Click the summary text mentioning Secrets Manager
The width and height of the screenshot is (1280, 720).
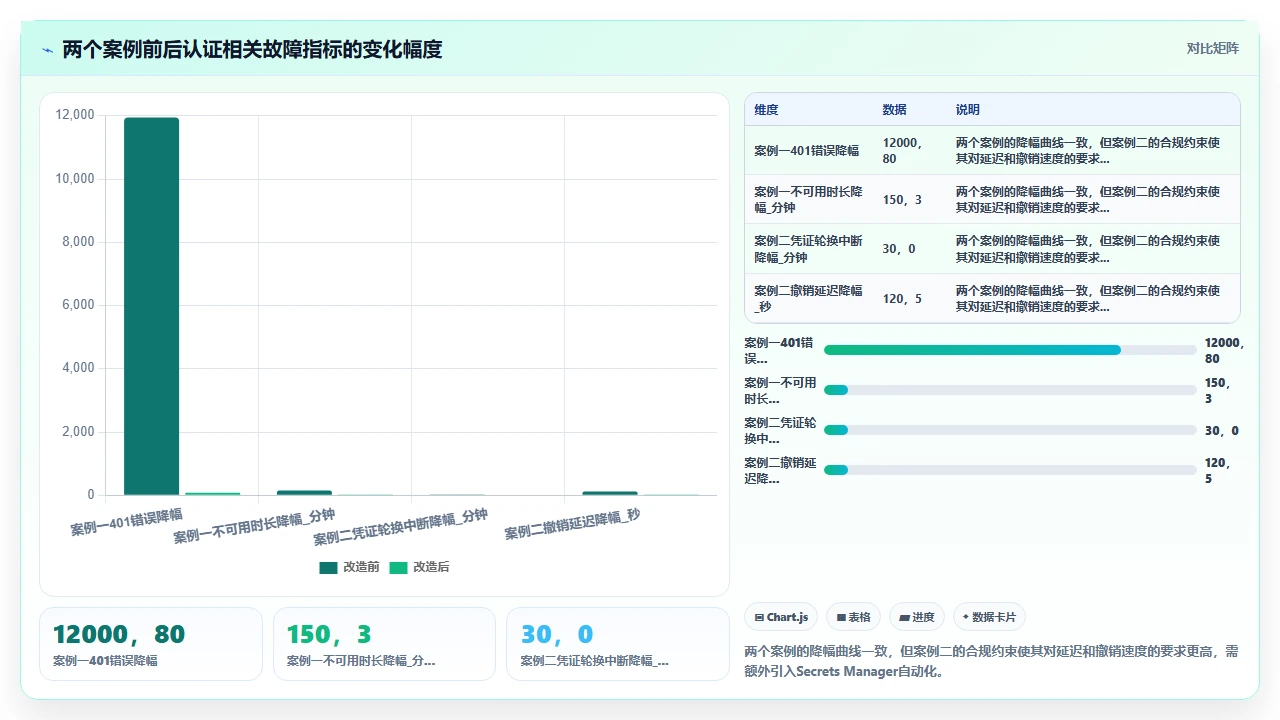[x=992, y=661]
